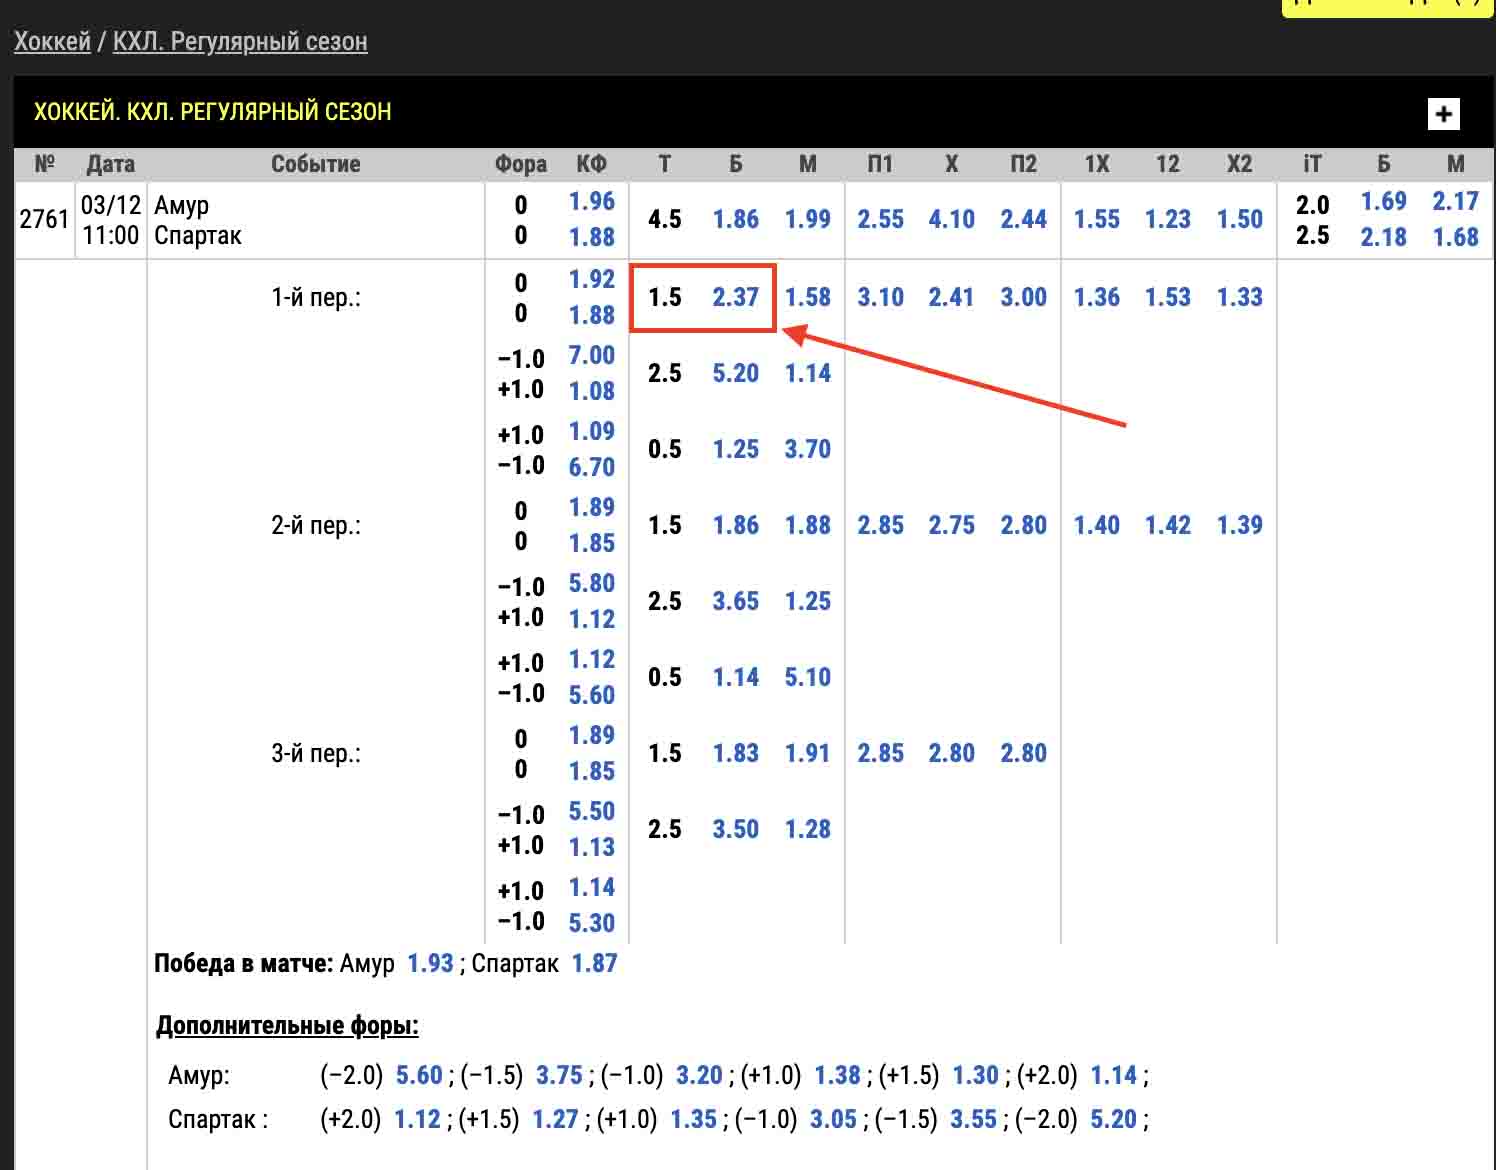1496x1170 pixels.
Task: Pick Спартак (+1.0) handicap odds 1.35
Action: (x=694, y=1119)
